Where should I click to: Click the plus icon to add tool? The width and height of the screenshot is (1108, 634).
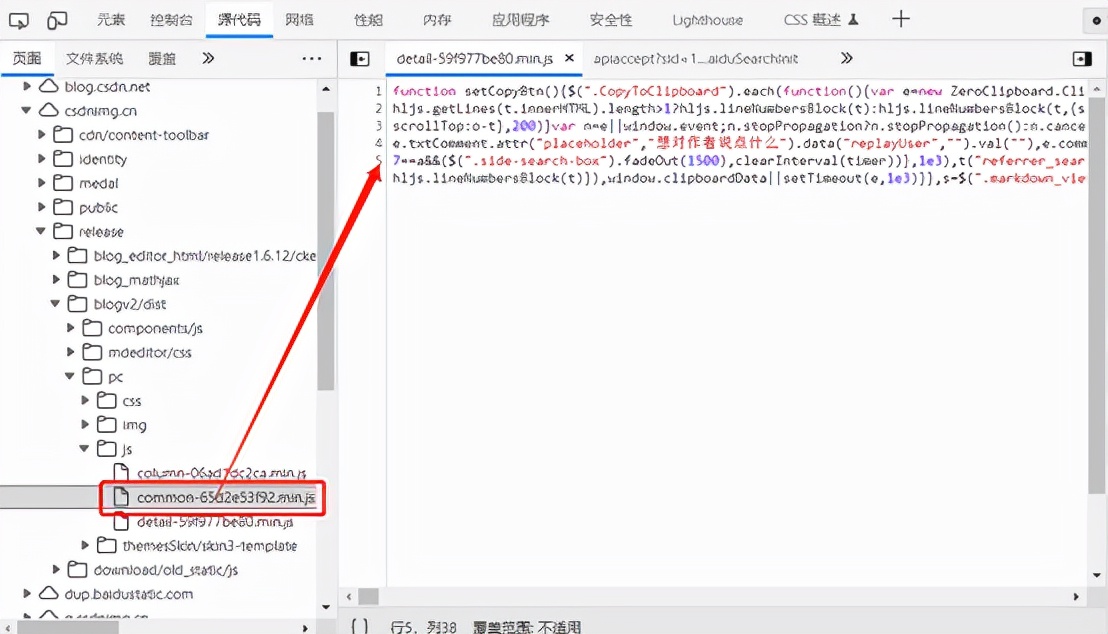[900, 19]
